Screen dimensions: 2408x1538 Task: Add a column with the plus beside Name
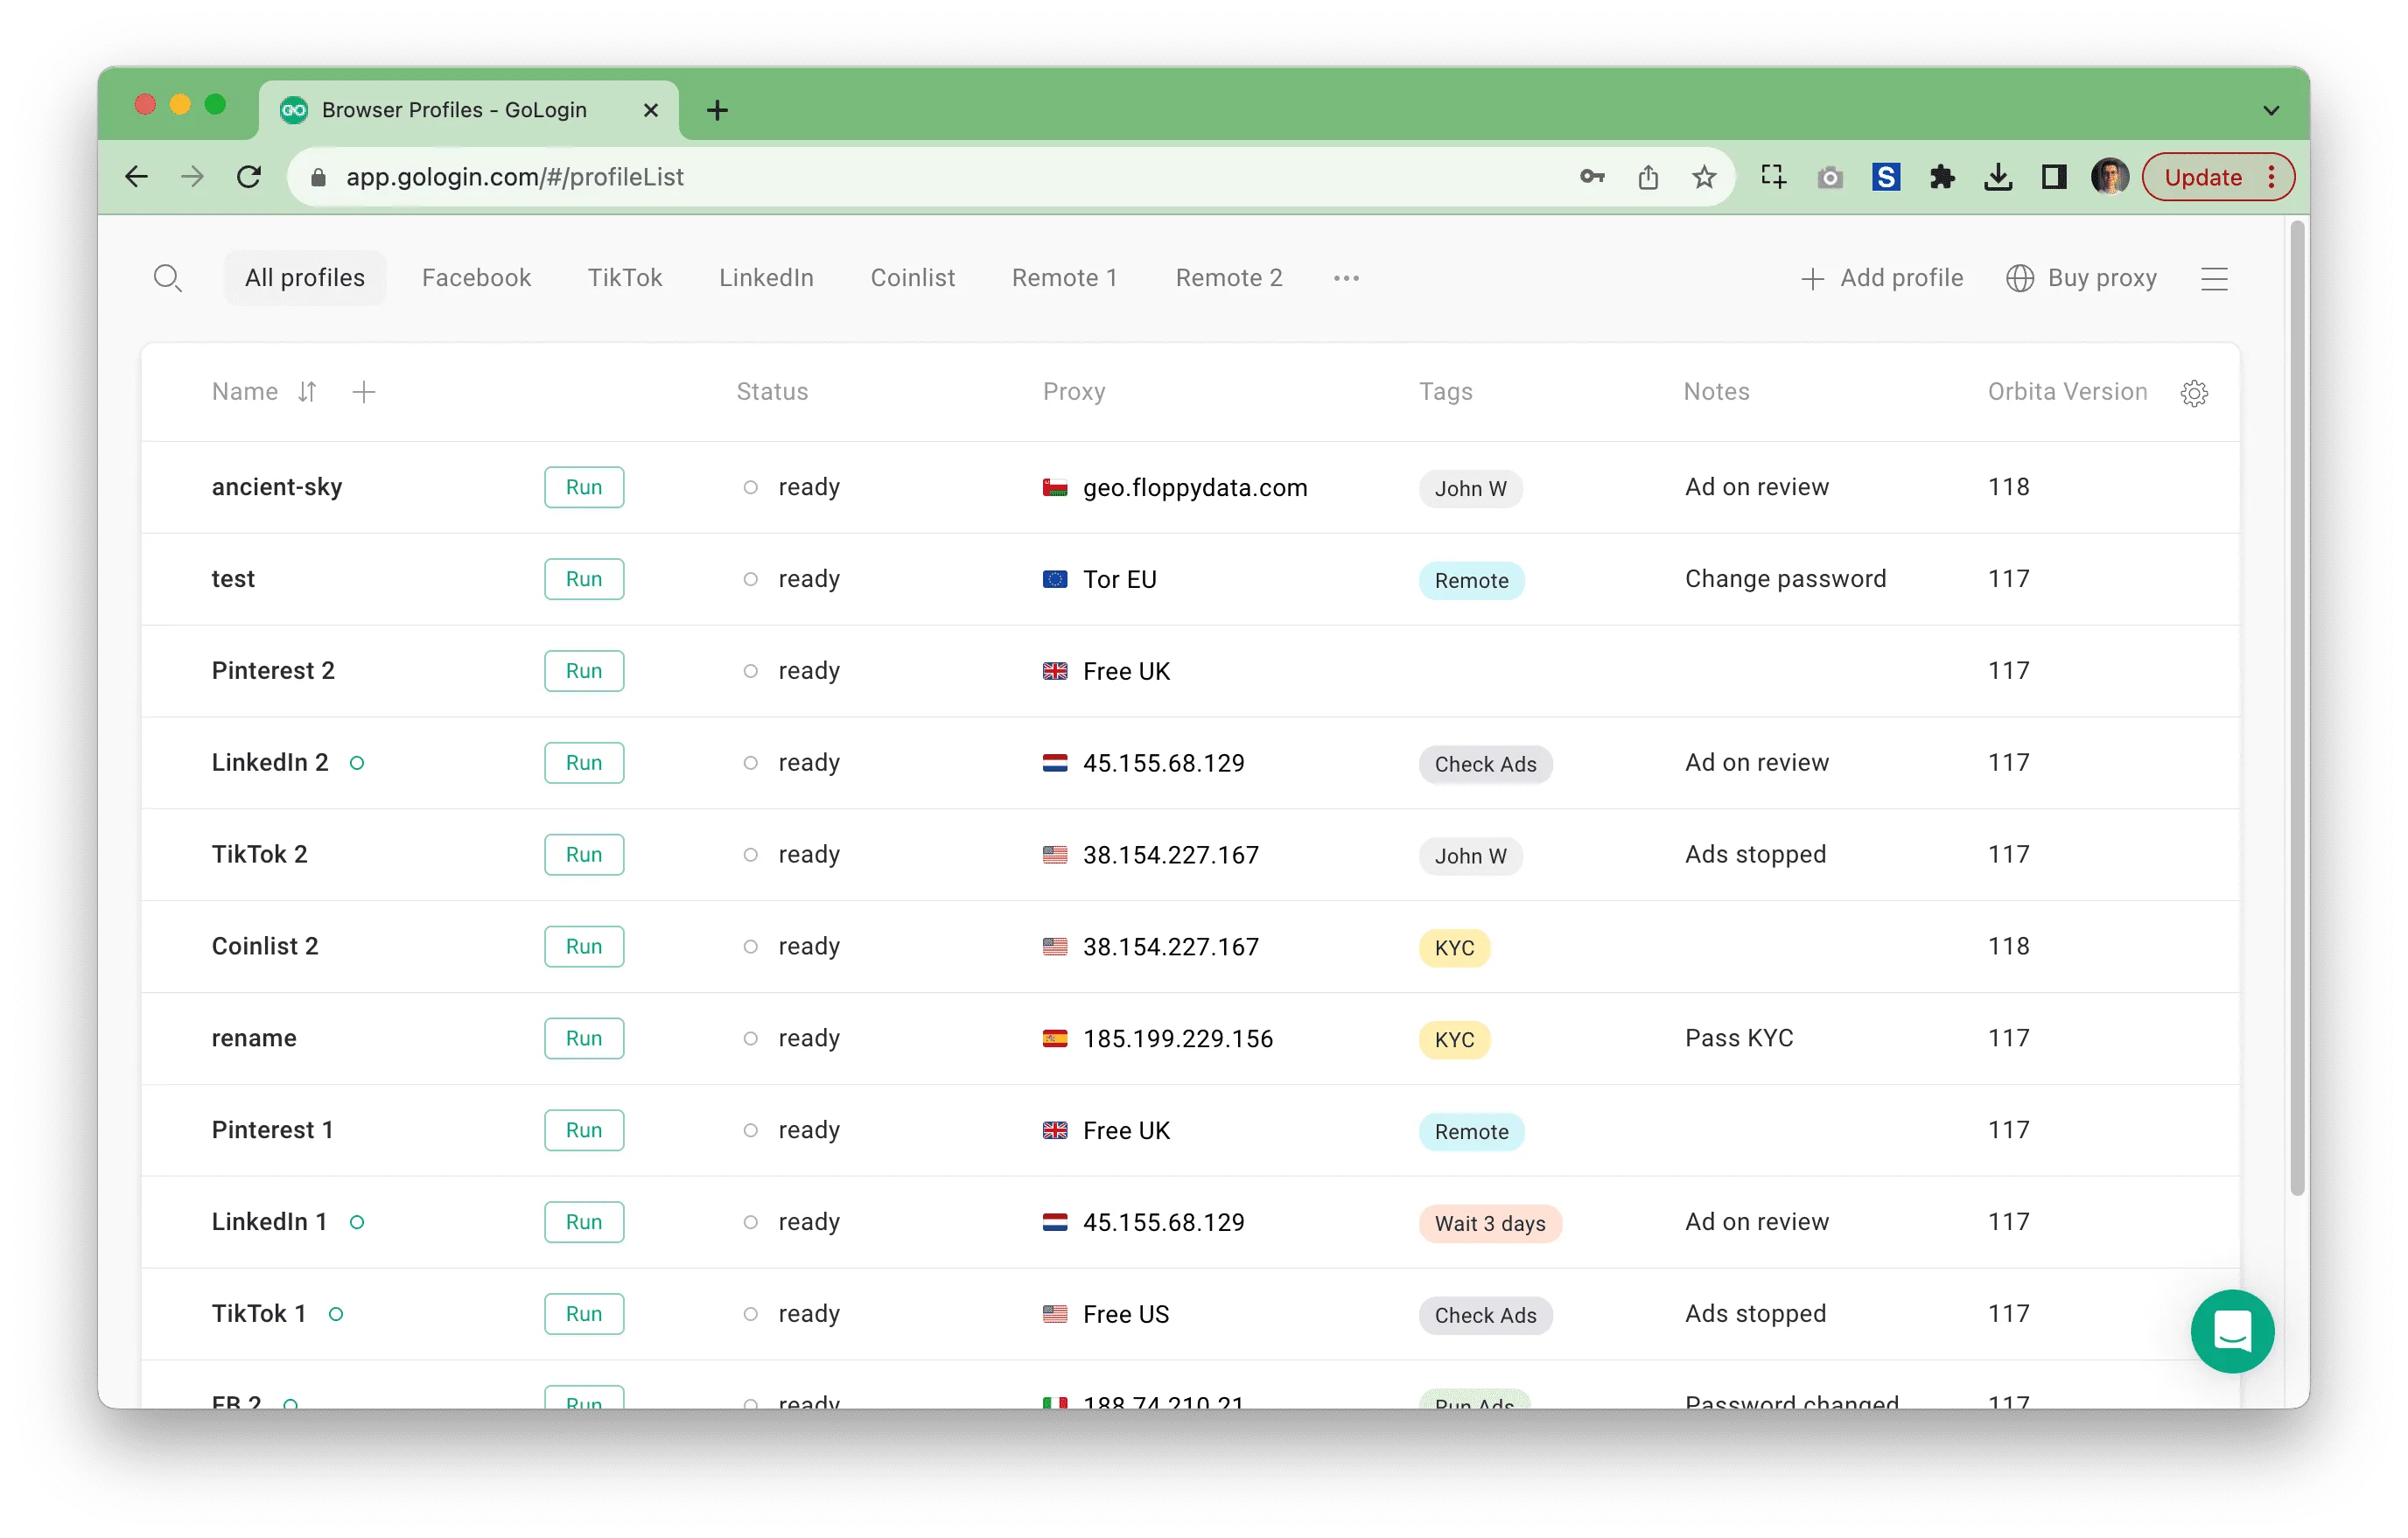[364, 392]
